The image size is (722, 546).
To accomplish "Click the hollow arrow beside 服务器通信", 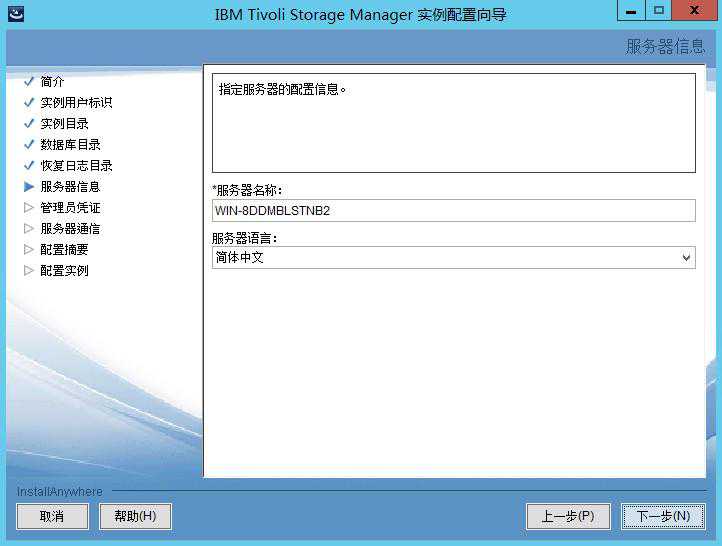I will 29,228.
